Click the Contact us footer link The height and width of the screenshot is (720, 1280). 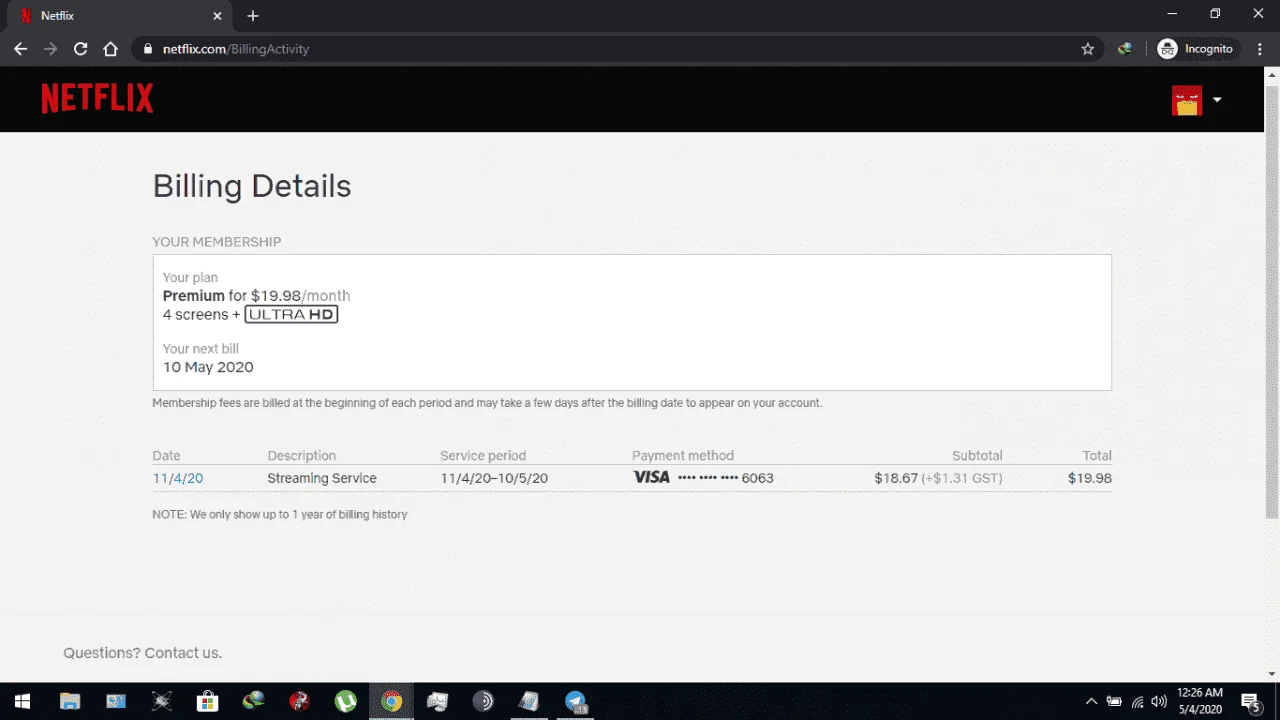[183, 653]
